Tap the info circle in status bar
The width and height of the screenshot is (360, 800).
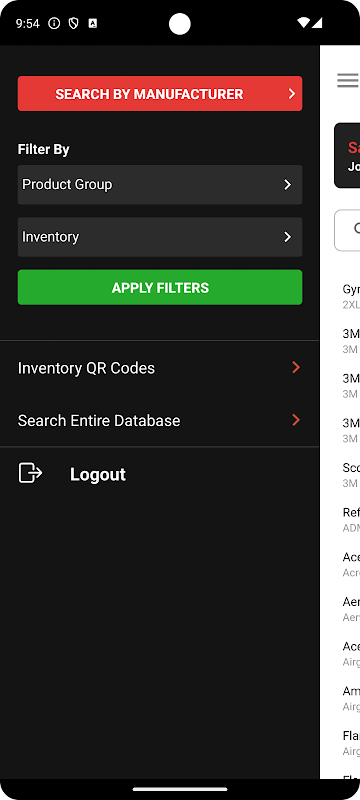pos(54,23)
